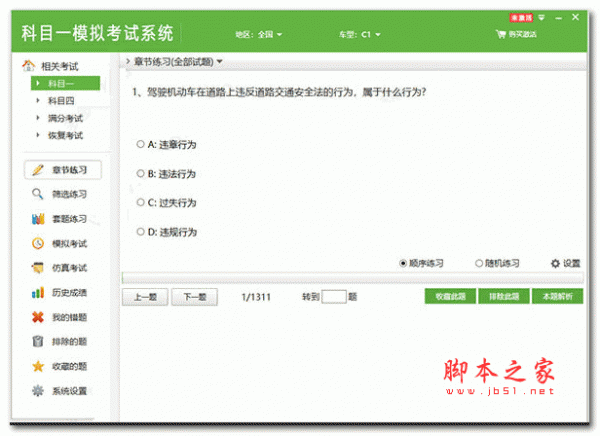Click the magnifier icon for 筛选练习
This screenshot has width=600, height=436.
point(38,194)
